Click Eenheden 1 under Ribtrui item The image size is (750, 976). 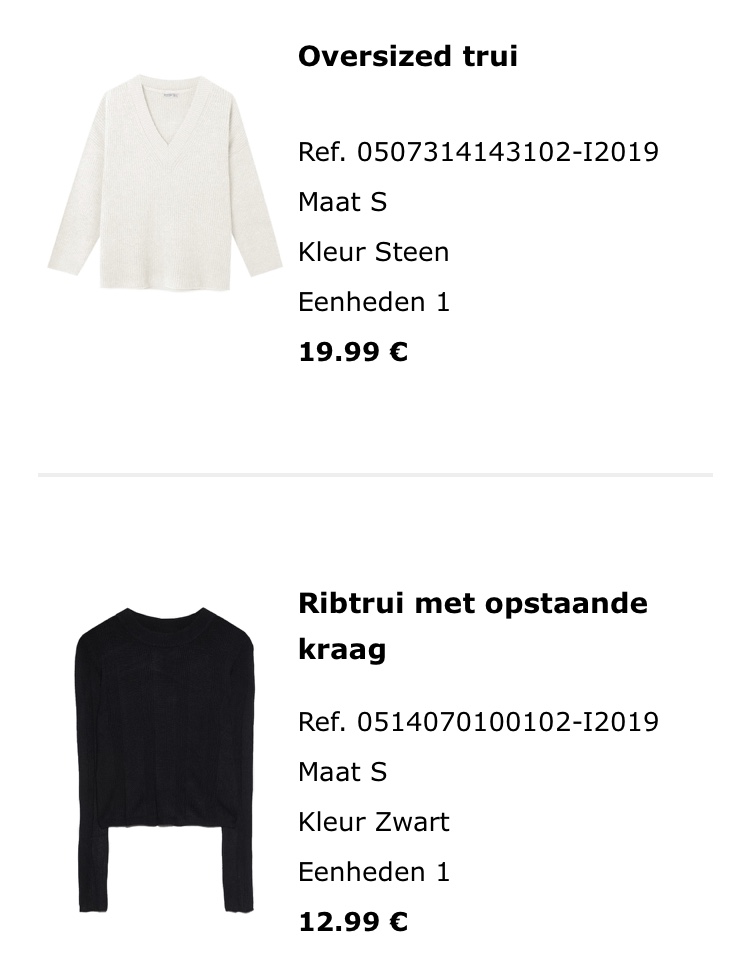click(x=374, y=872)
